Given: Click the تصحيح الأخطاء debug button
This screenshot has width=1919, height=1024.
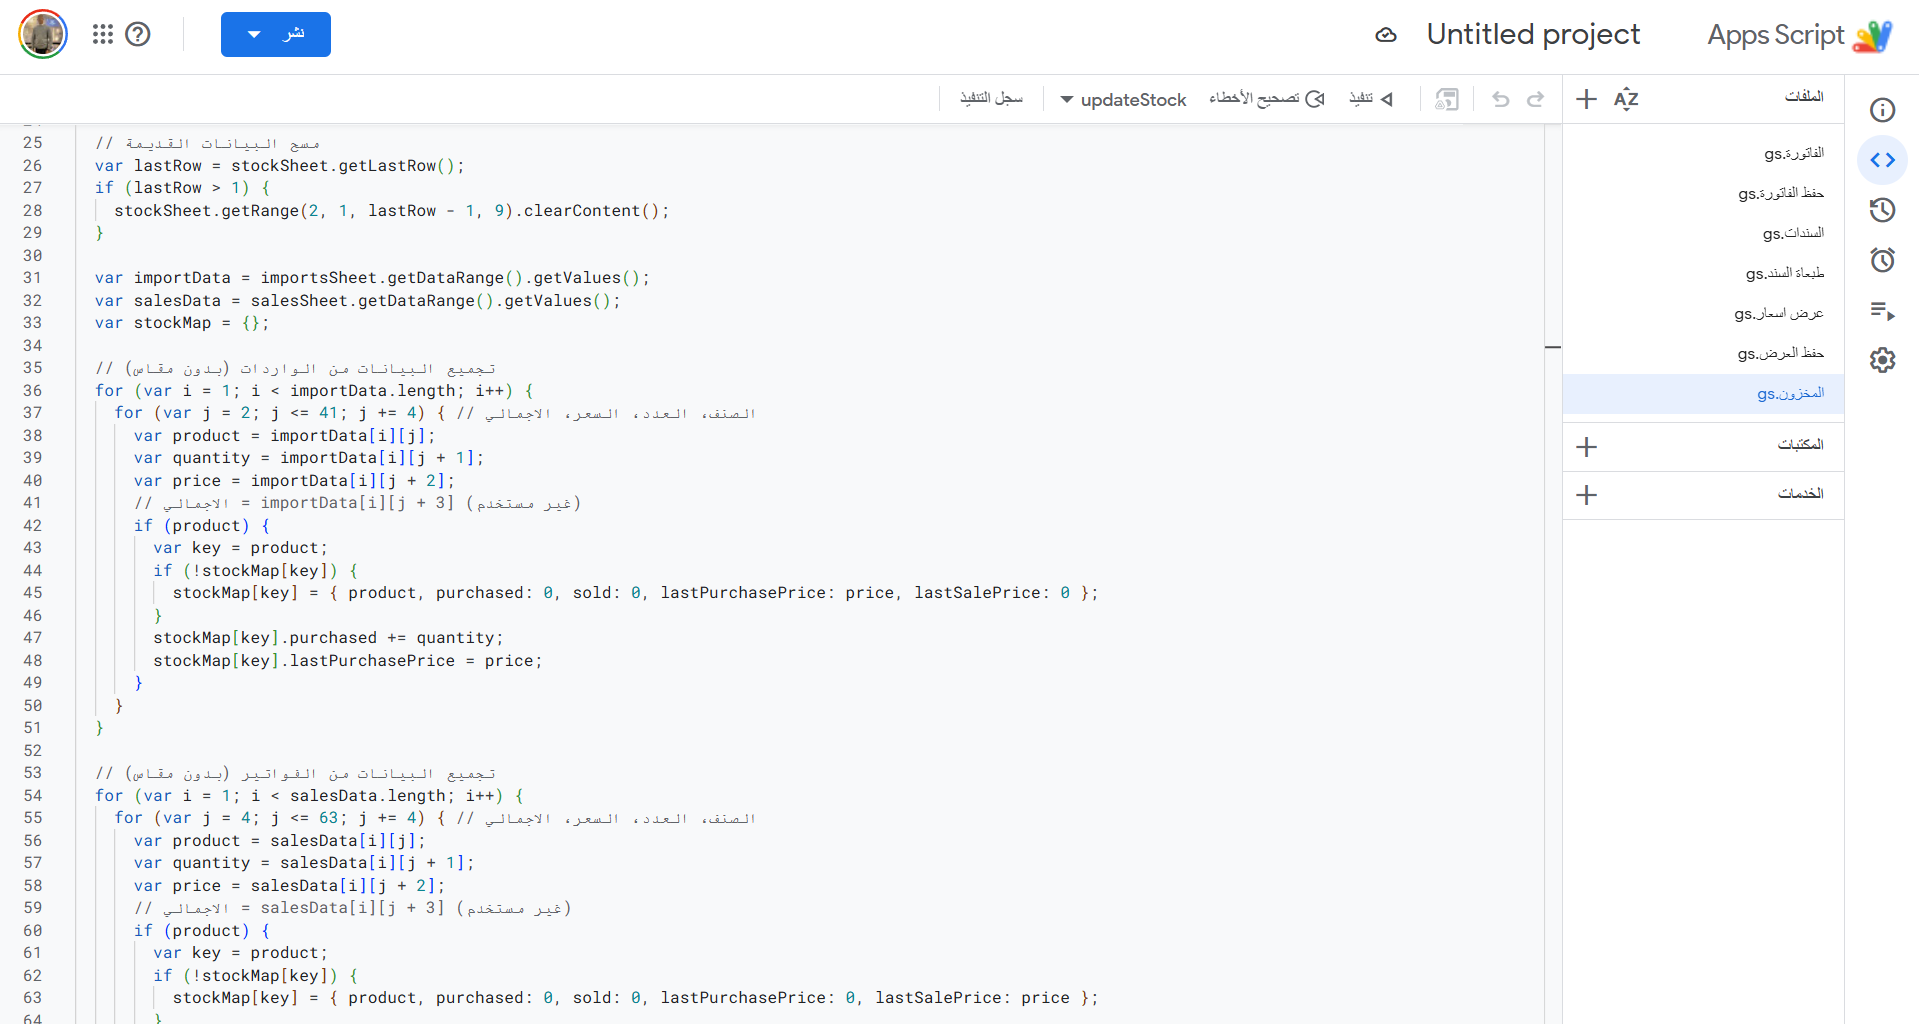Looking at the screenshot, I should click(1266, 99).
